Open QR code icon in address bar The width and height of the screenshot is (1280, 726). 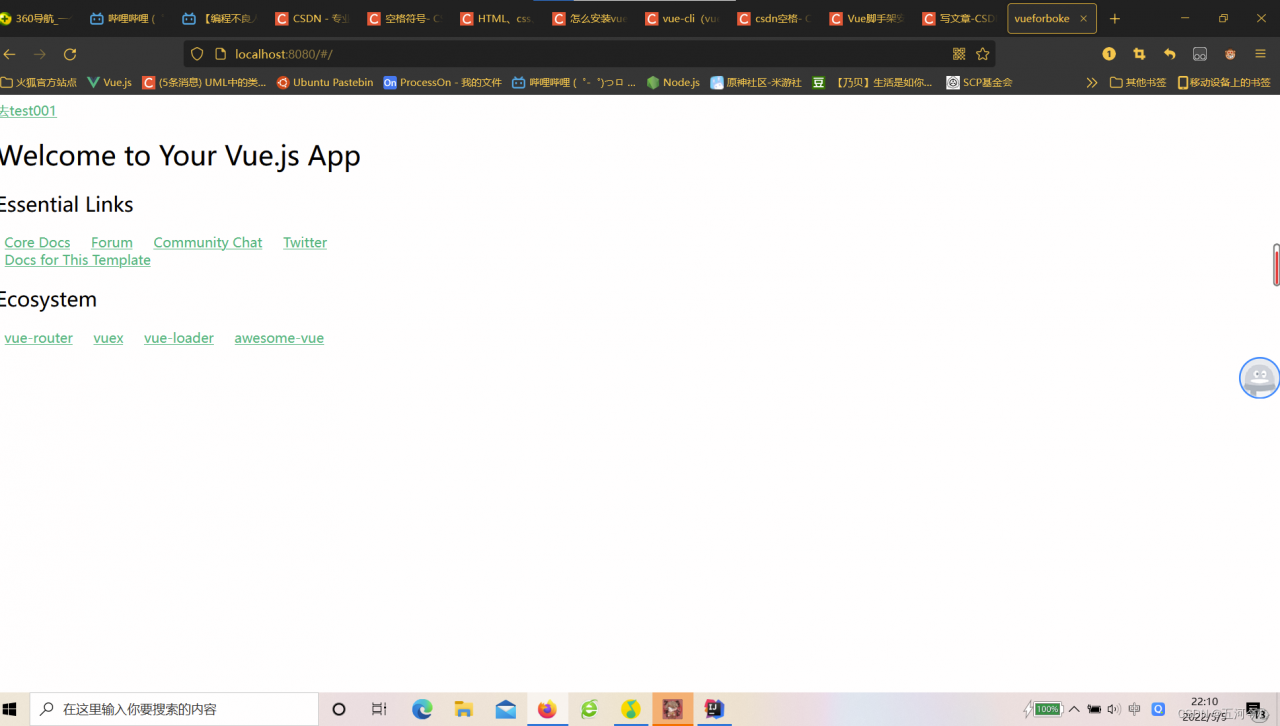(x=959, y=54)
